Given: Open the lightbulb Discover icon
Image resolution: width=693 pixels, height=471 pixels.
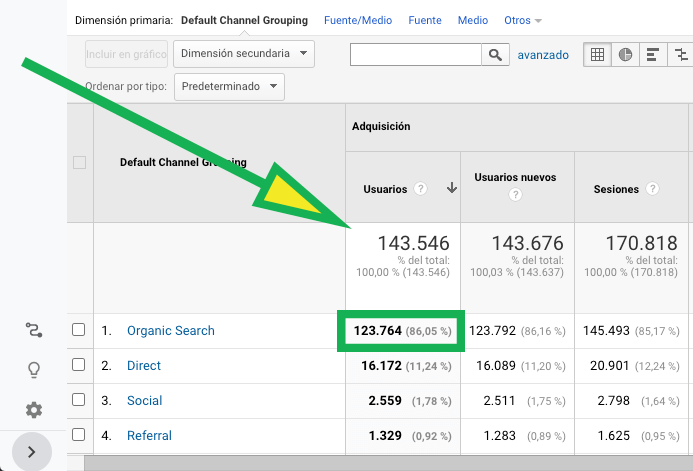Looking at the screenshot, I should [34, 370].
